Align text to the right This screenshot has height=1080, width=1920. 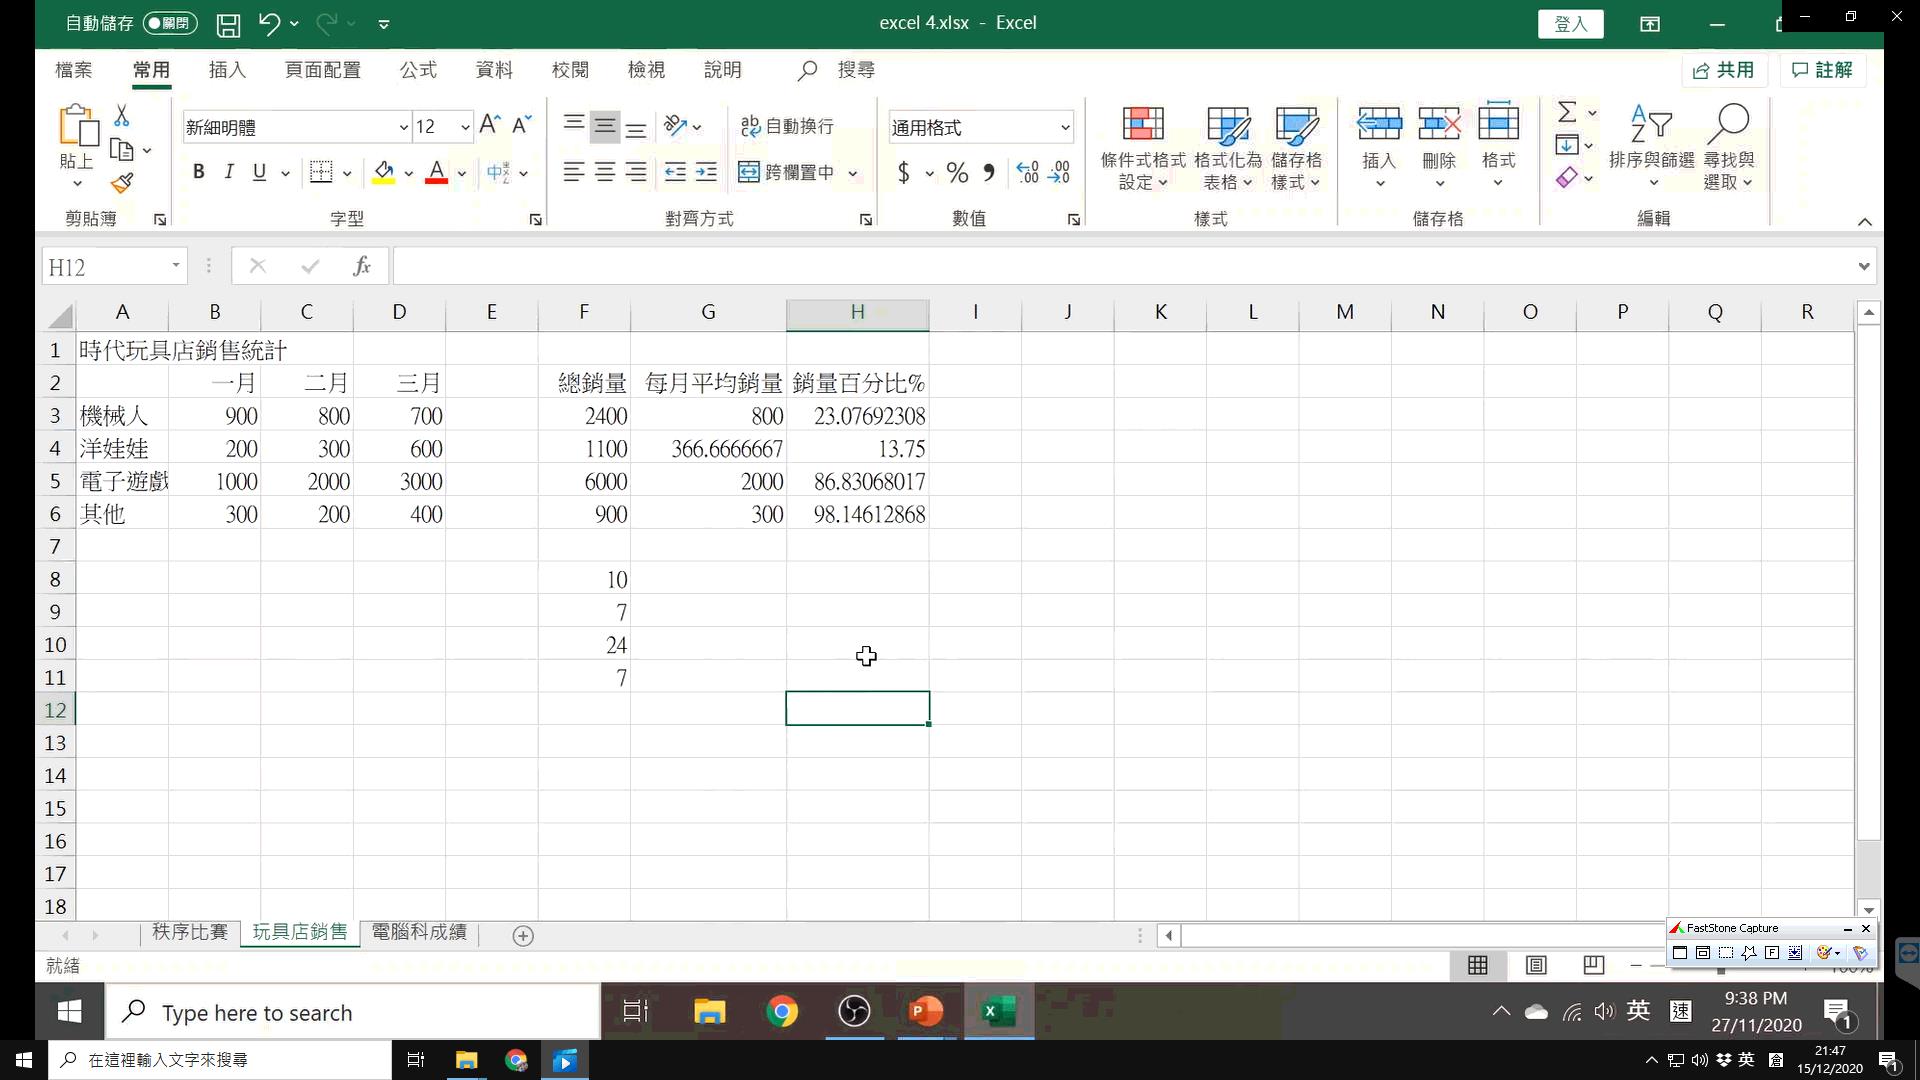pos(636,172)
